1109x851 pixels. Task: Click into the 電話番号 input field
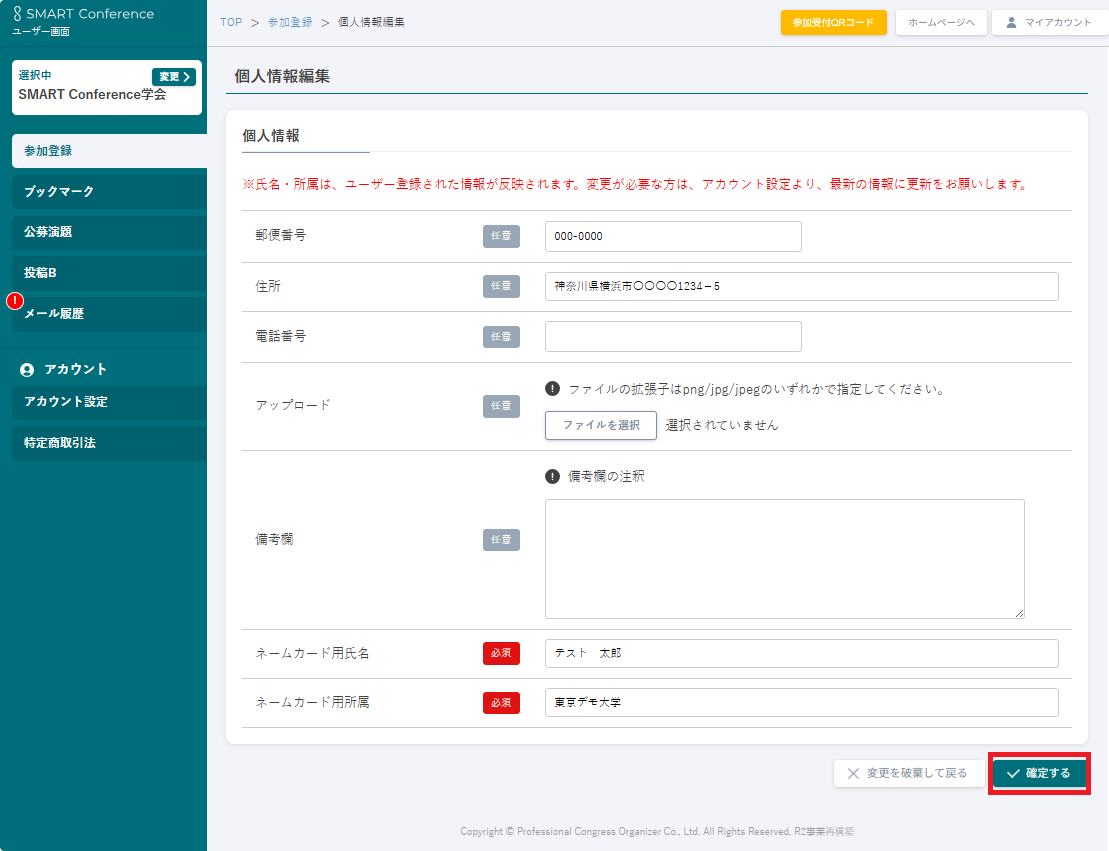click(673, 337)
